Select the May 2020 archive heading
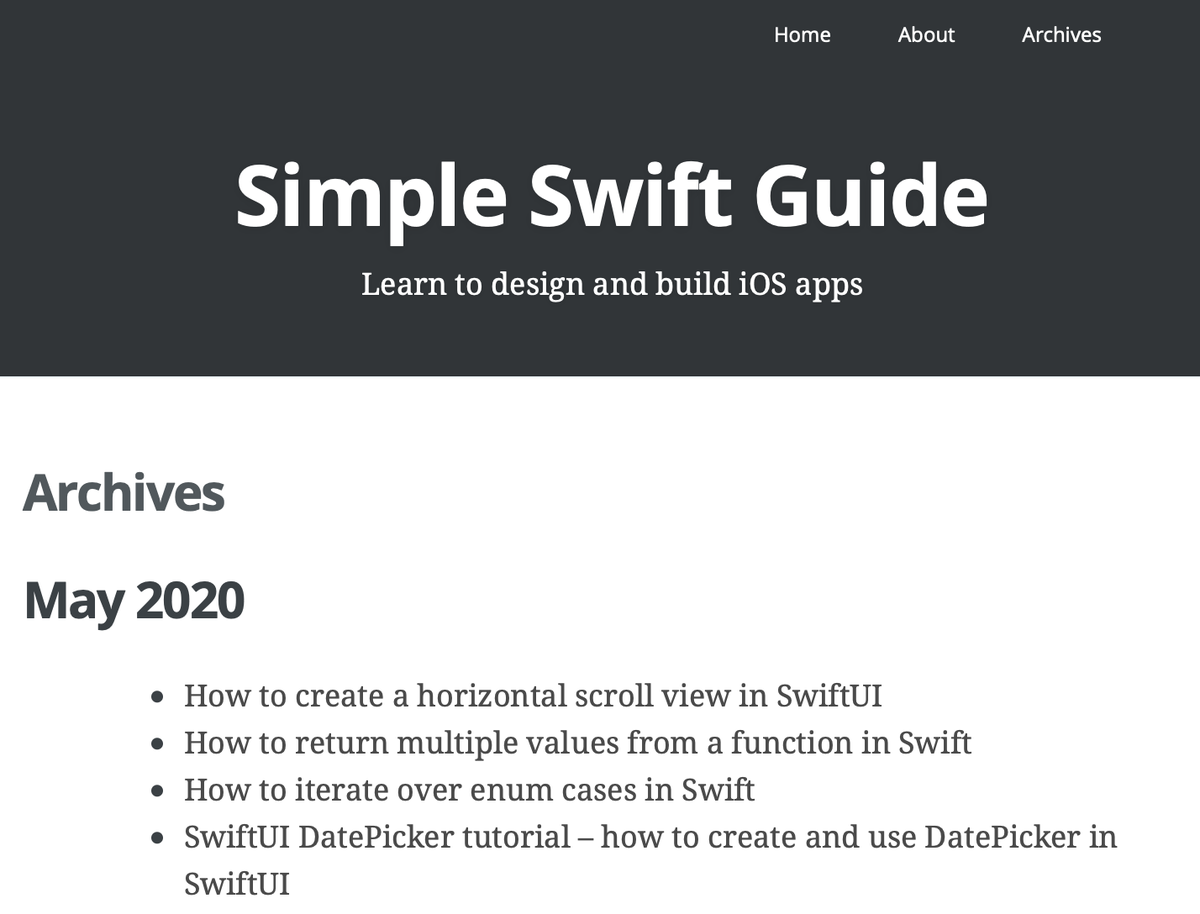Viewport: 1200px width, 914px height. (135, 599)
